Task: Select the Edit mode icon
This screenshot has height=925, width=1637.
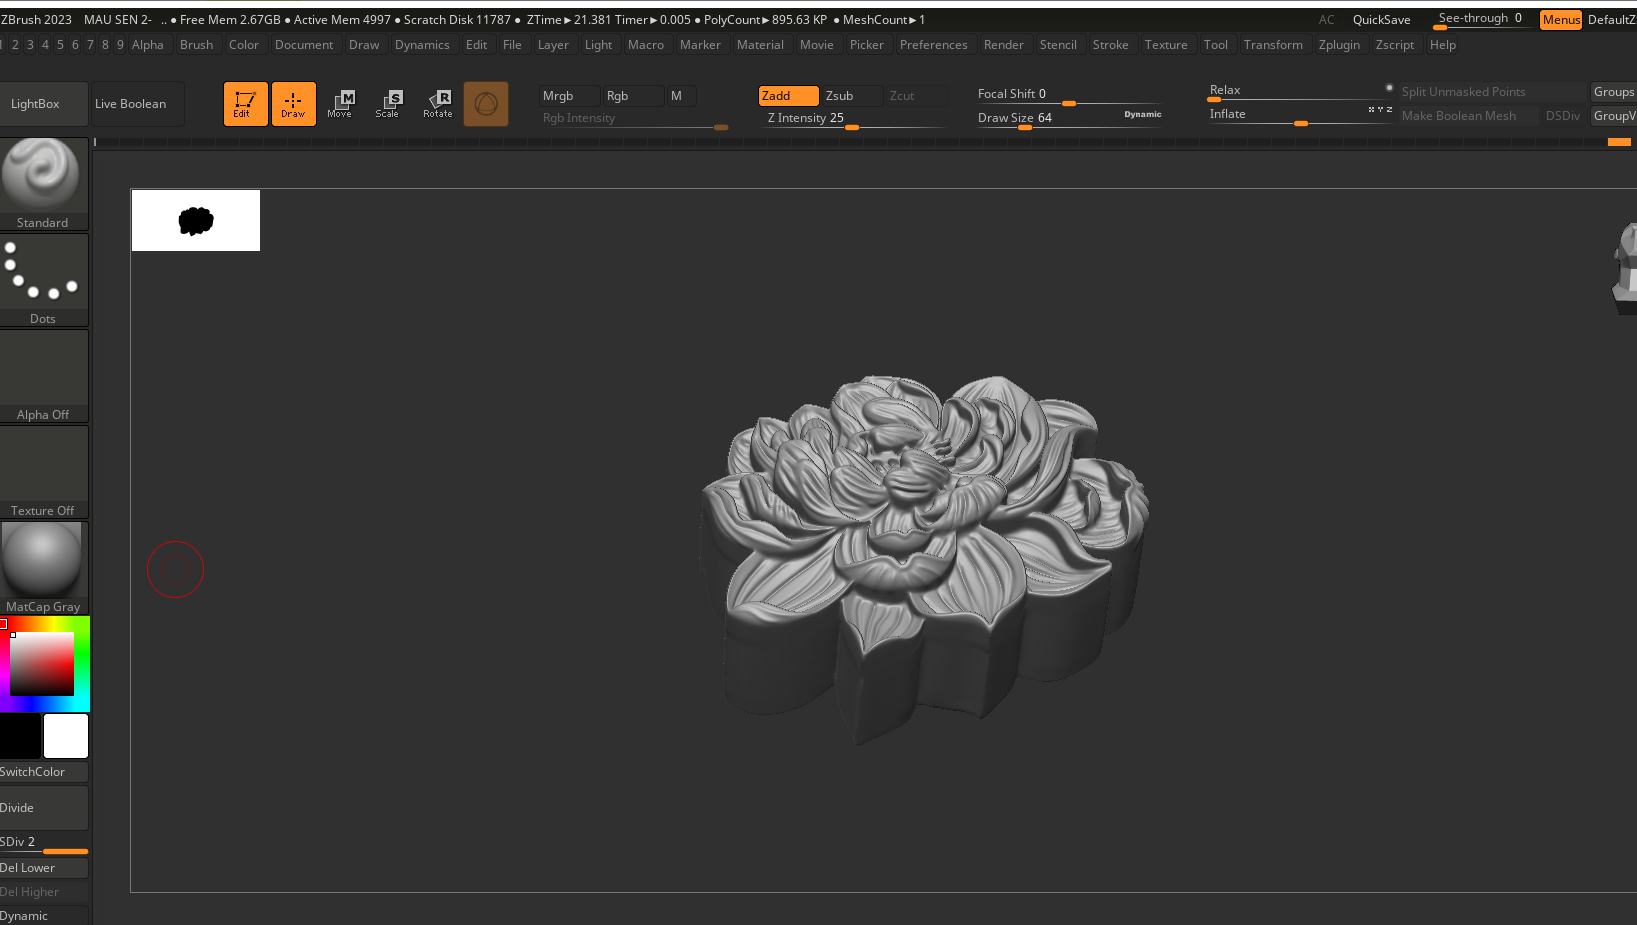Action: pyautogui.click(x=245, y=103)
